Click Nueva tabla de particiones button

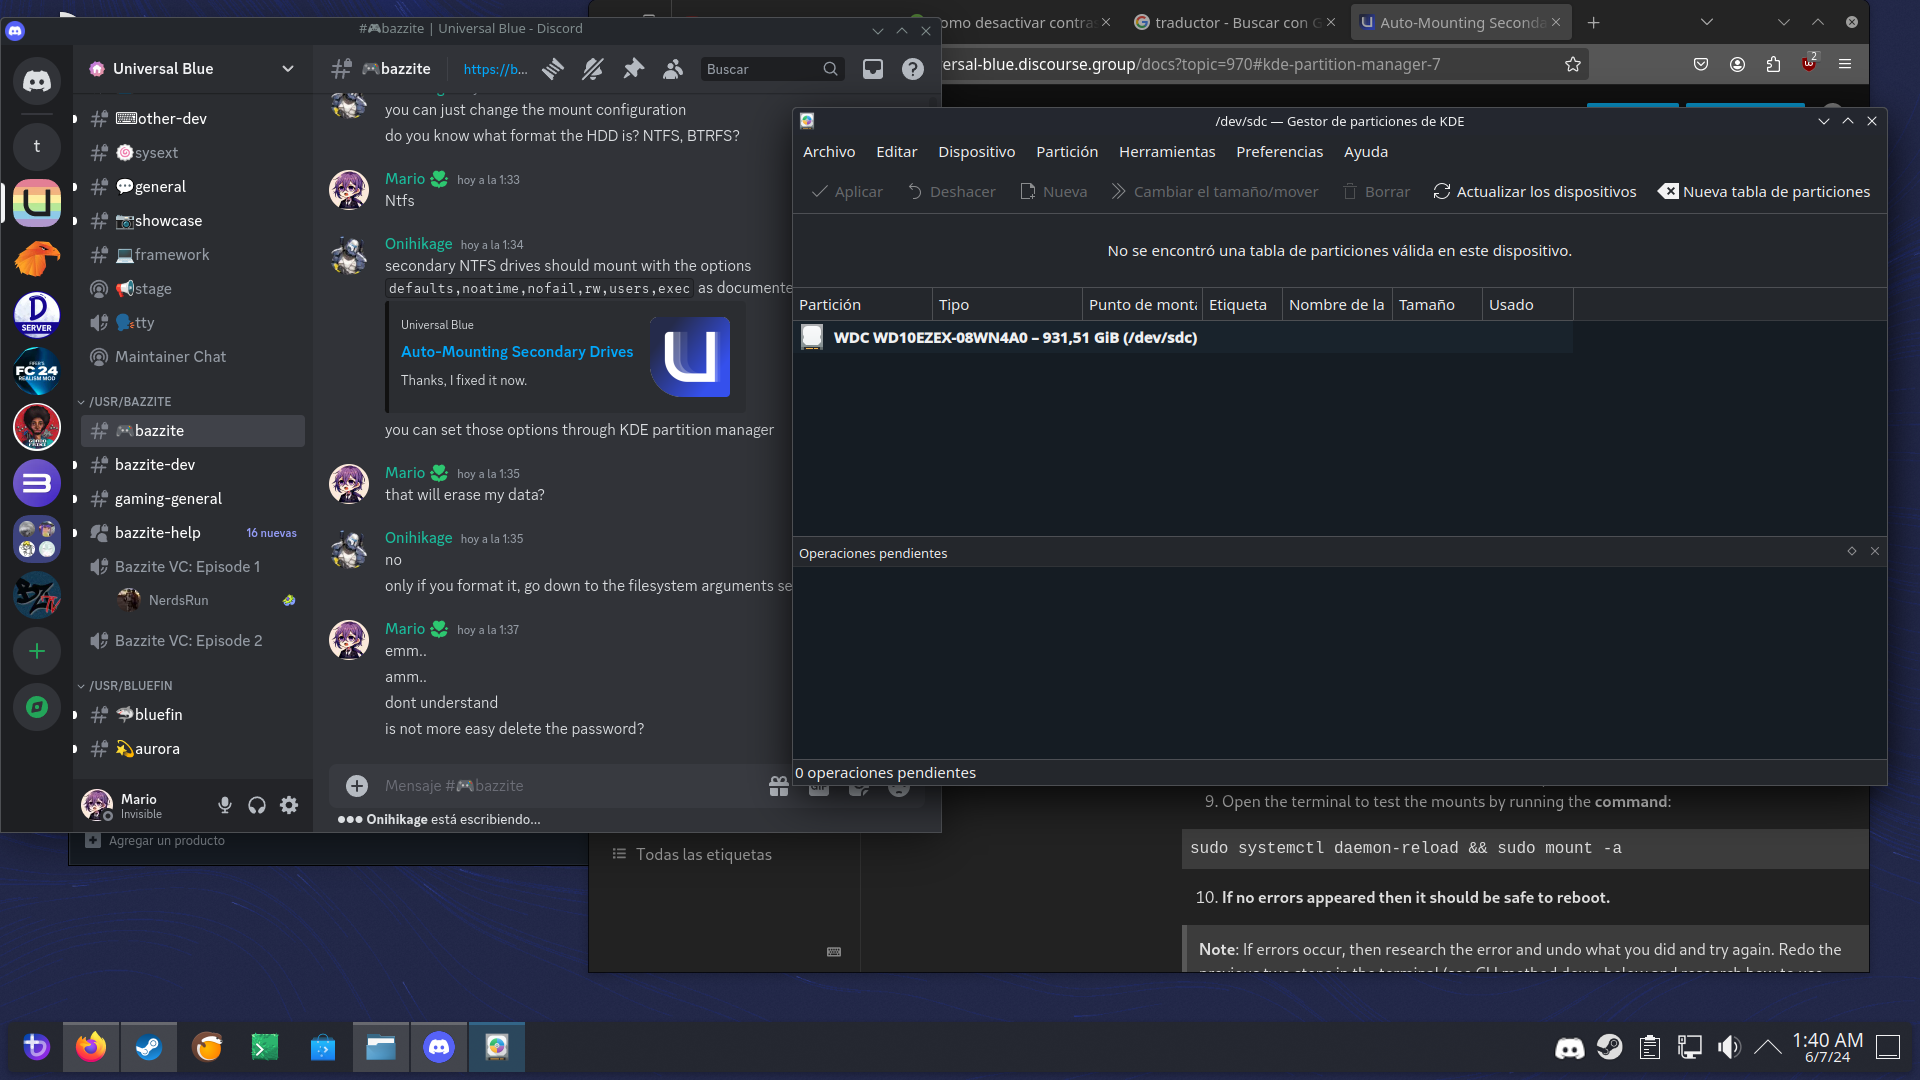click(1764, 192)
